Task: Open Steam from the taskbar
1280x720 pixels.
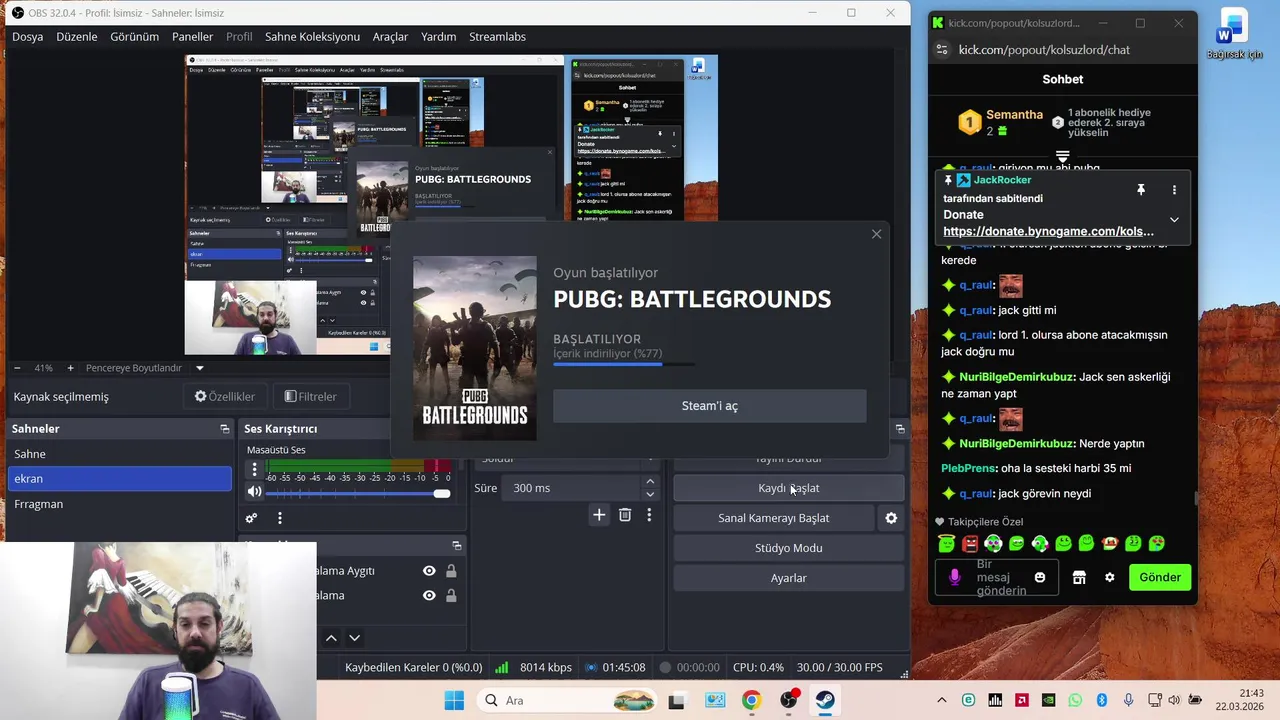Action: click(825, 700)
